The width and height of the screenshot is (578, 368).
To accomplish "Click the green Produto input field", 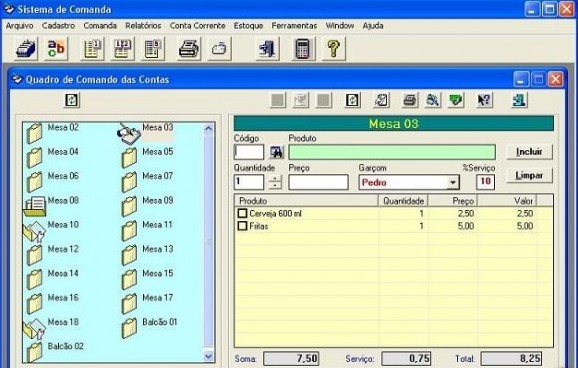I will coord(392,152).
